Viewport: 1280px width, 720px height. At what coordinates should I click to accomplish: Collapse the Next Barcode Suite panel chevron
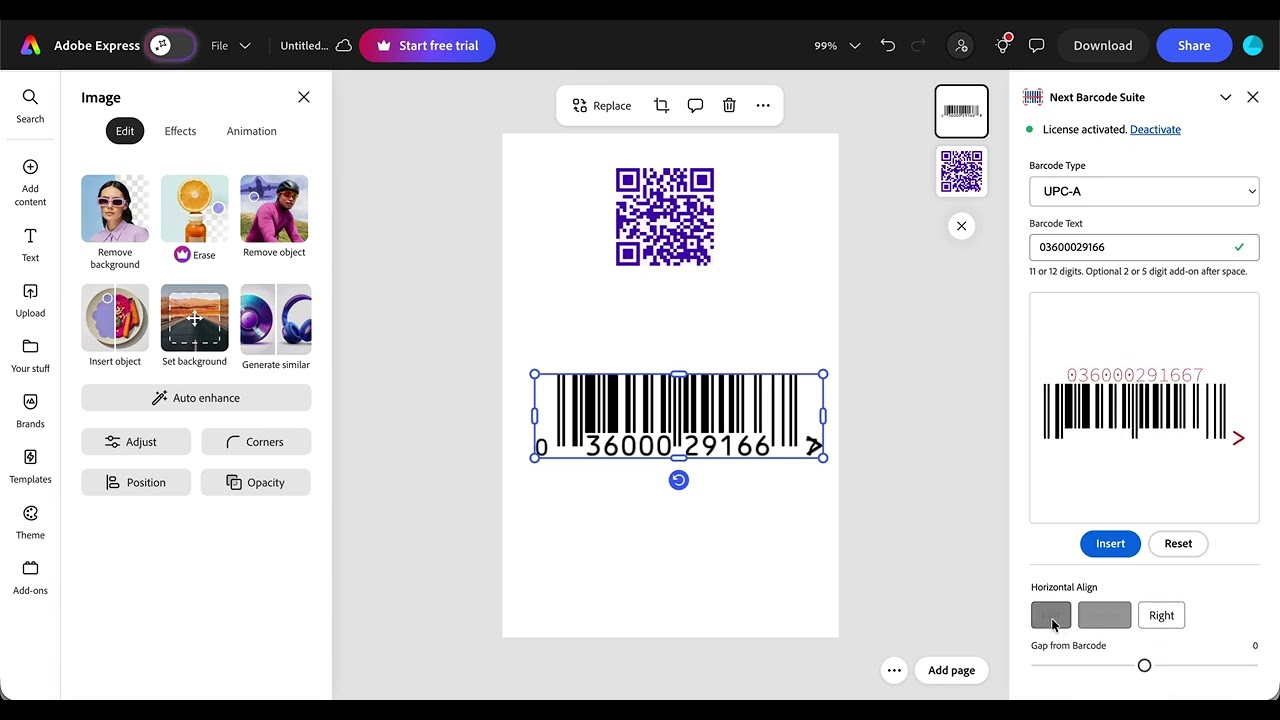(1225, 97)
